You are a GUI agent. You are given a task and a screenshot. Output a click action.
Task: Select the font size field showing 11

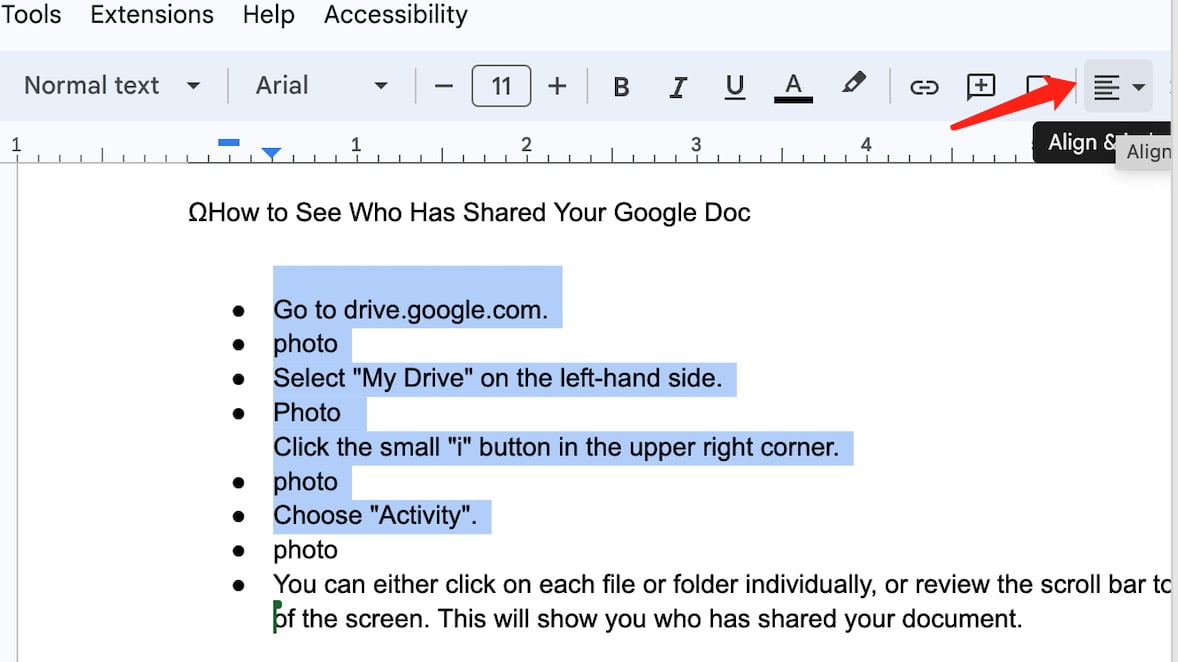501,86
